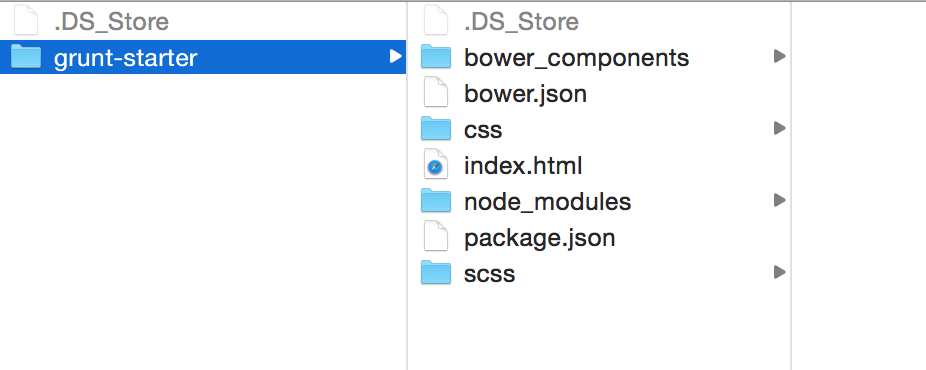Select the package.json file name
This screenshot has height=370, width=926.
pos(540,238)
